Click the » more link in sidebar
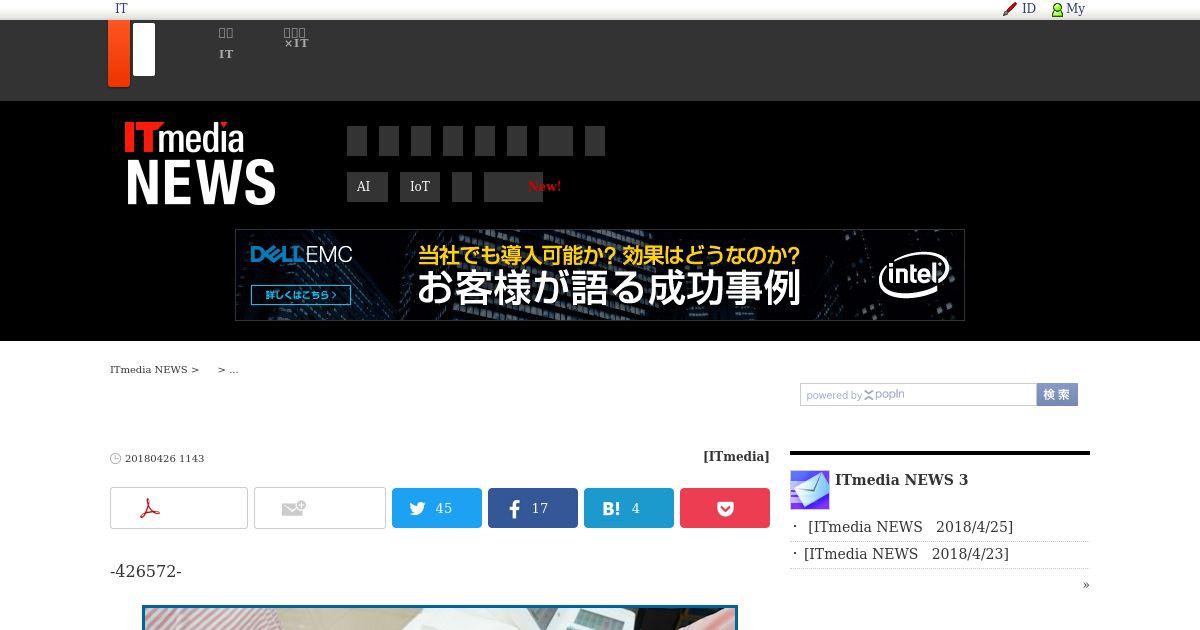 [x=1086, y=585]
